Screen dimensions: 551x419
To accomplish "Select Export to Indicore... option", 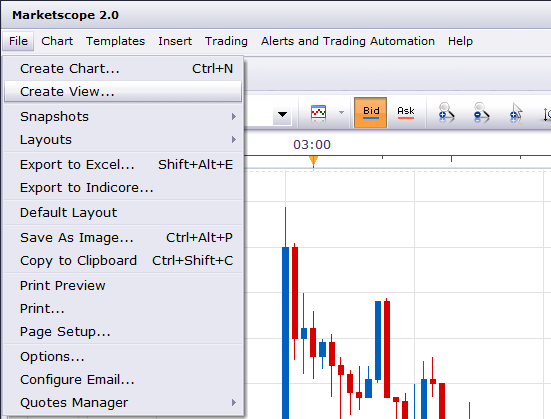I will click(x=123, y=188).
